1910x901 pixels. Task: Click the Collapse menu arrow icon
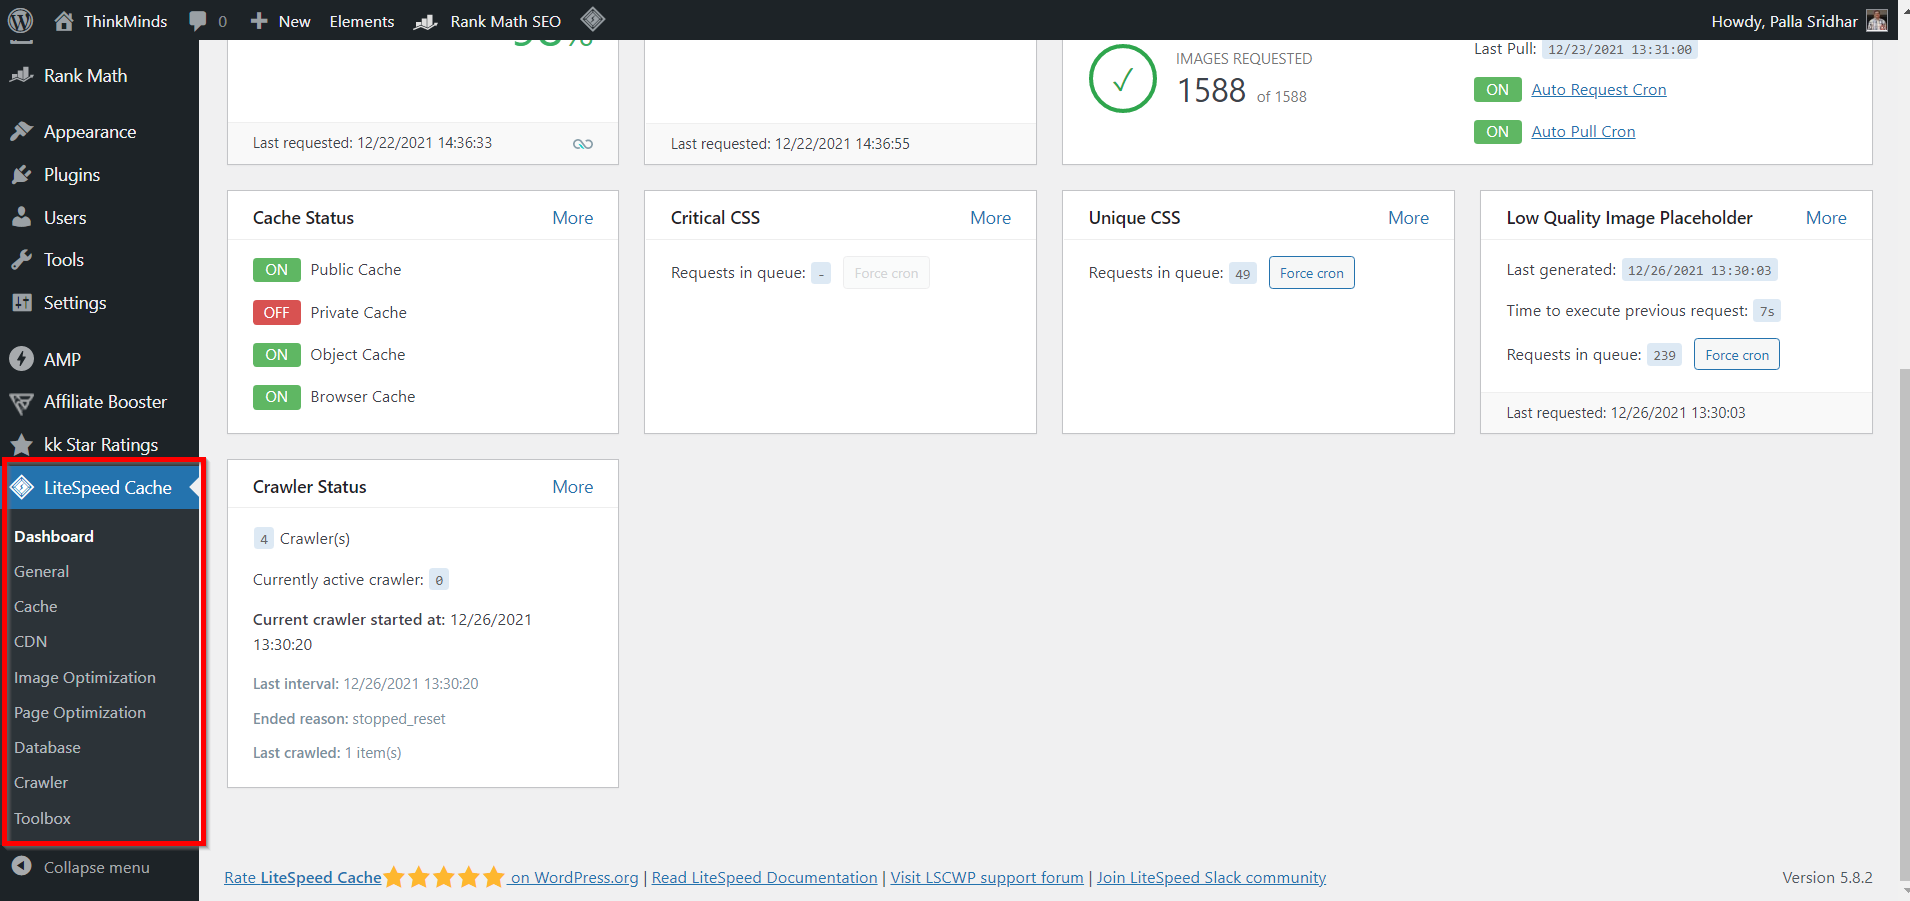(22, 867)
